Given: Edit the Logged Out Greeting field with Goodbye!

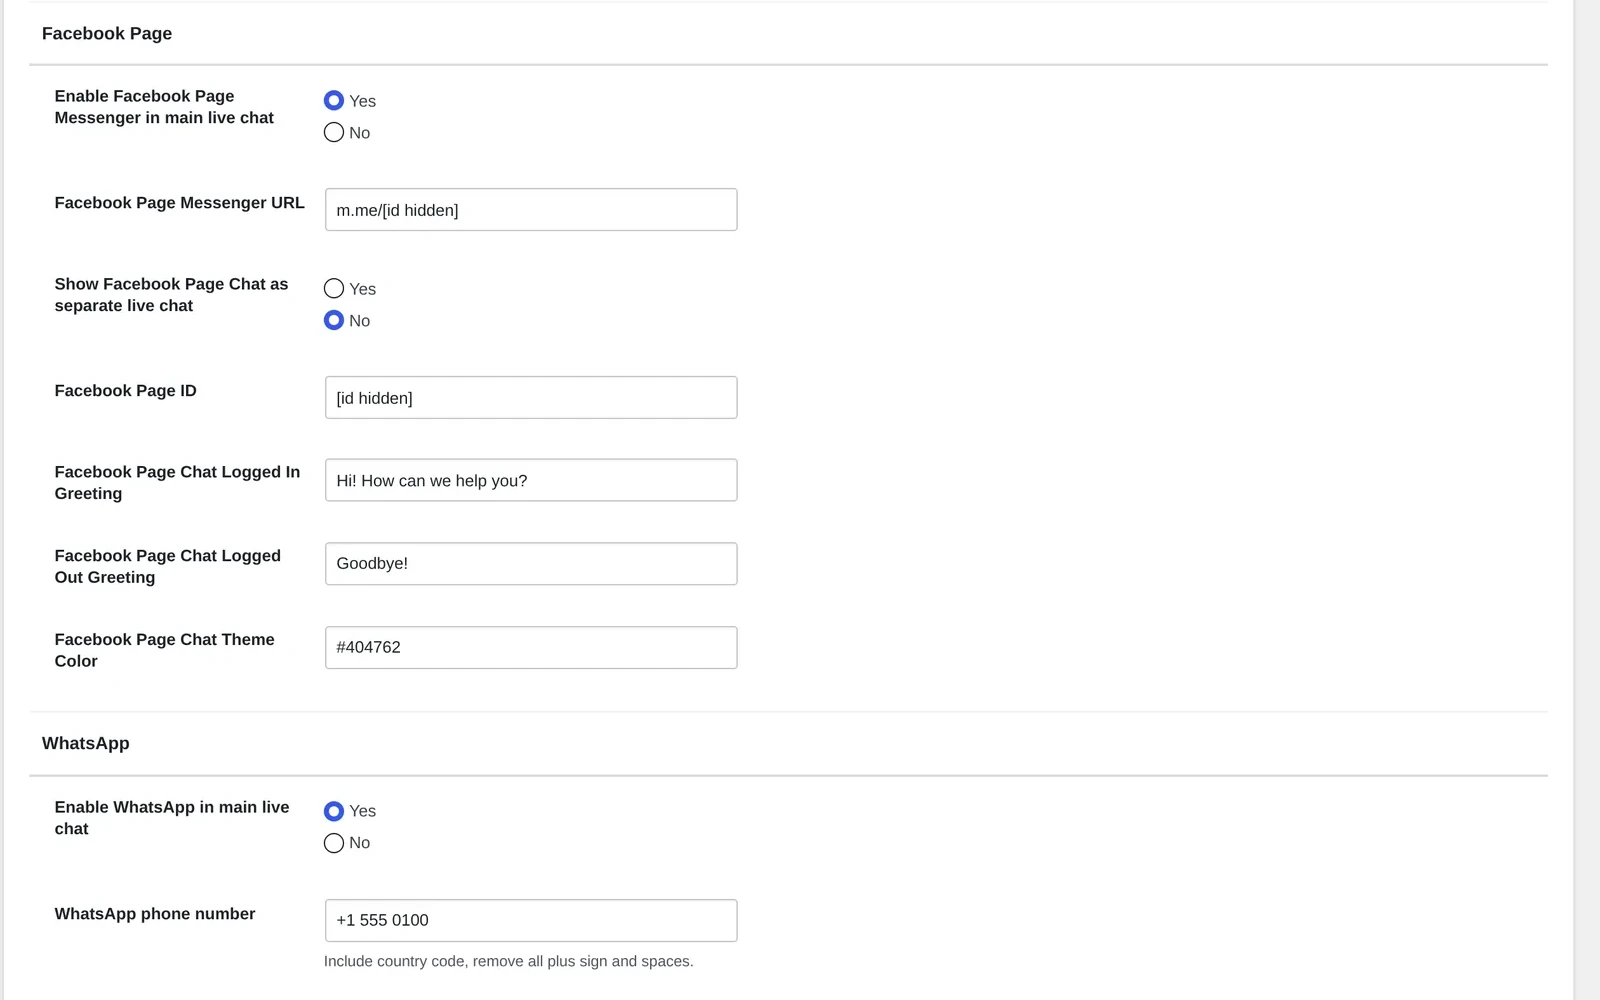Looking at the screenshot, I should [531, 564].
